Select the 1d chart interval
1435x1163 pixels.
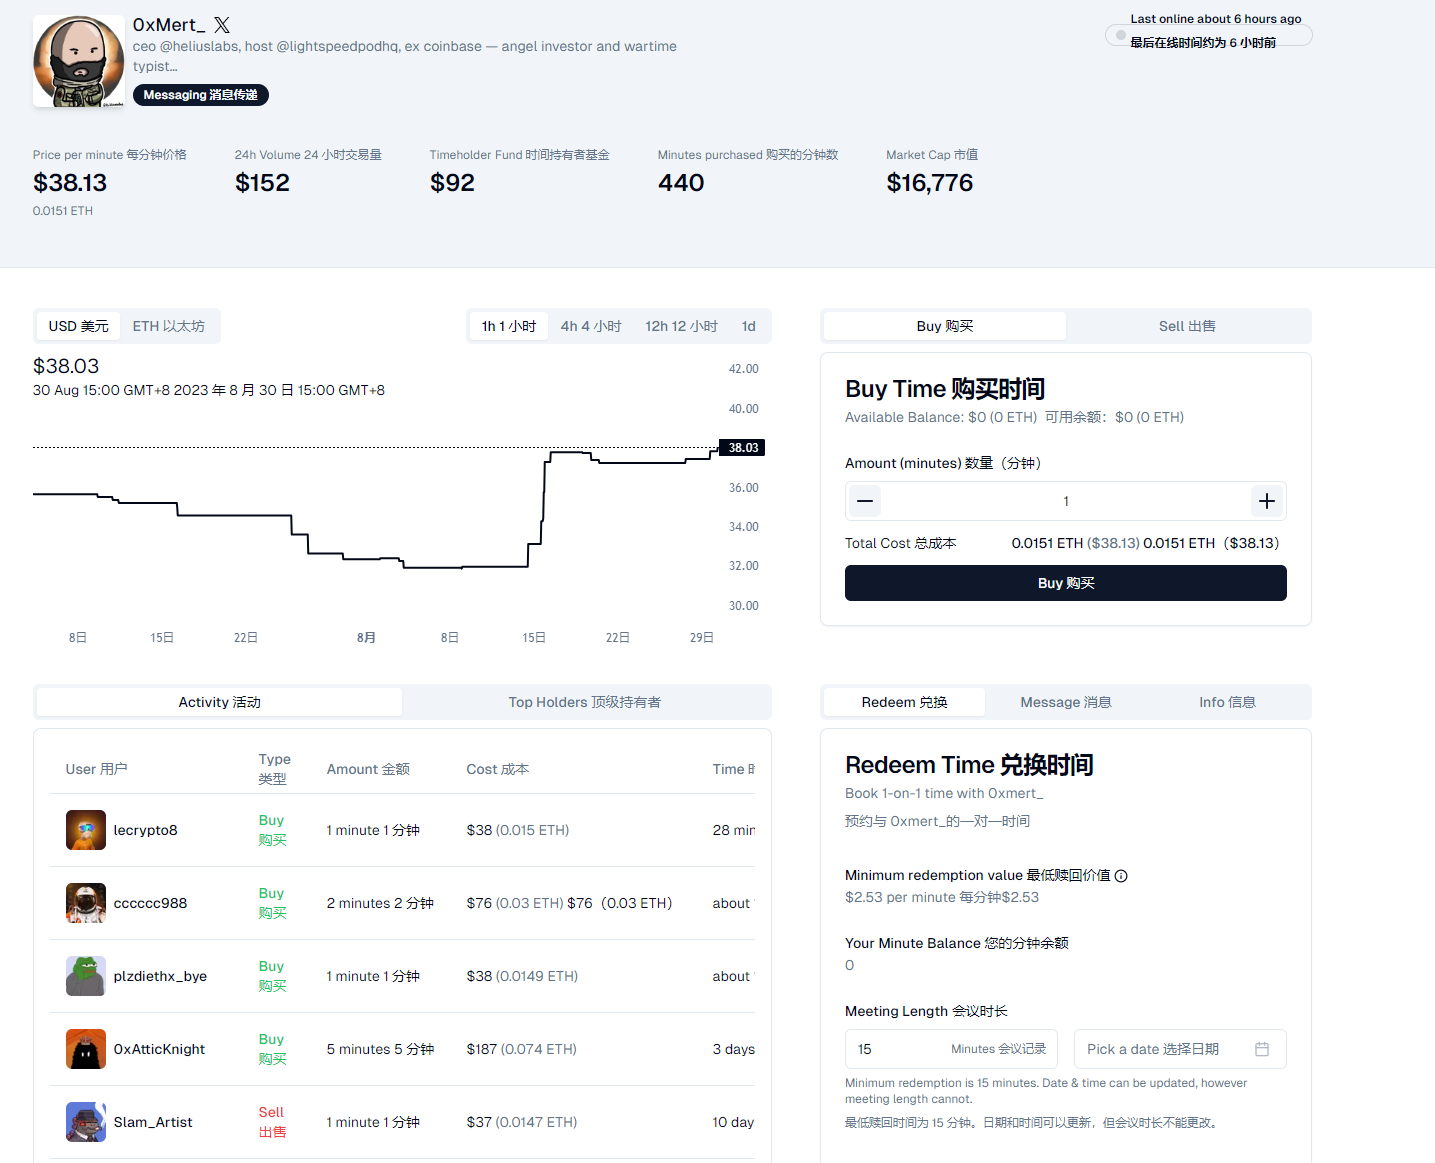748,326
